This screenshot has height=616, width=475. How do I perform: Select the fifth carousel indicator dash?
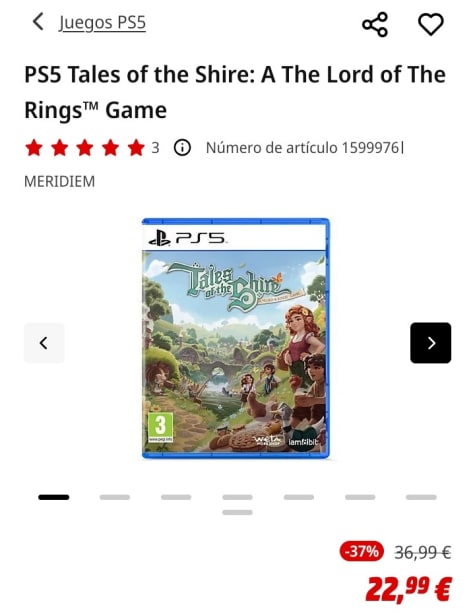(299, 497)
